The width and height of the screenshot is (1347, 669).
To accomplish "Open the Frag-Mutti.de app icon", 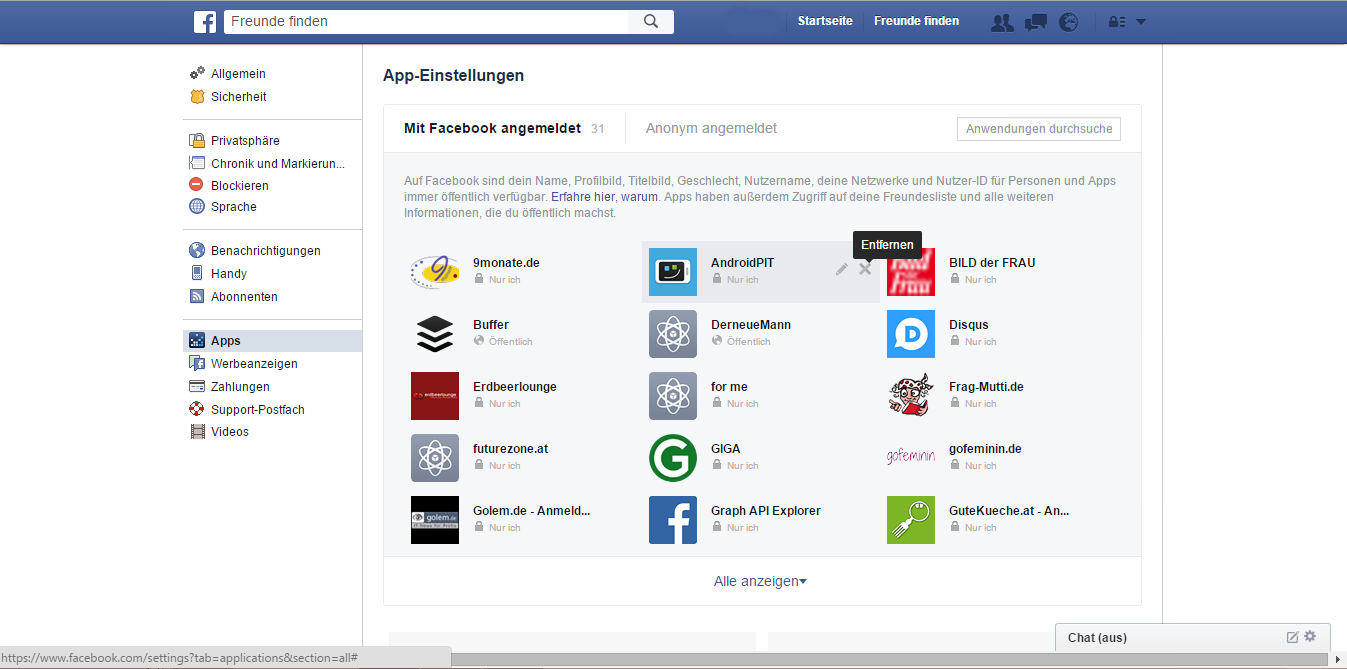I will point(911,395).
